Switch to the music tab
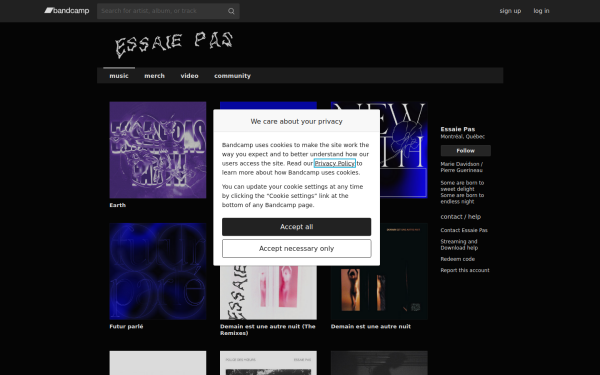 coord(119,76)
